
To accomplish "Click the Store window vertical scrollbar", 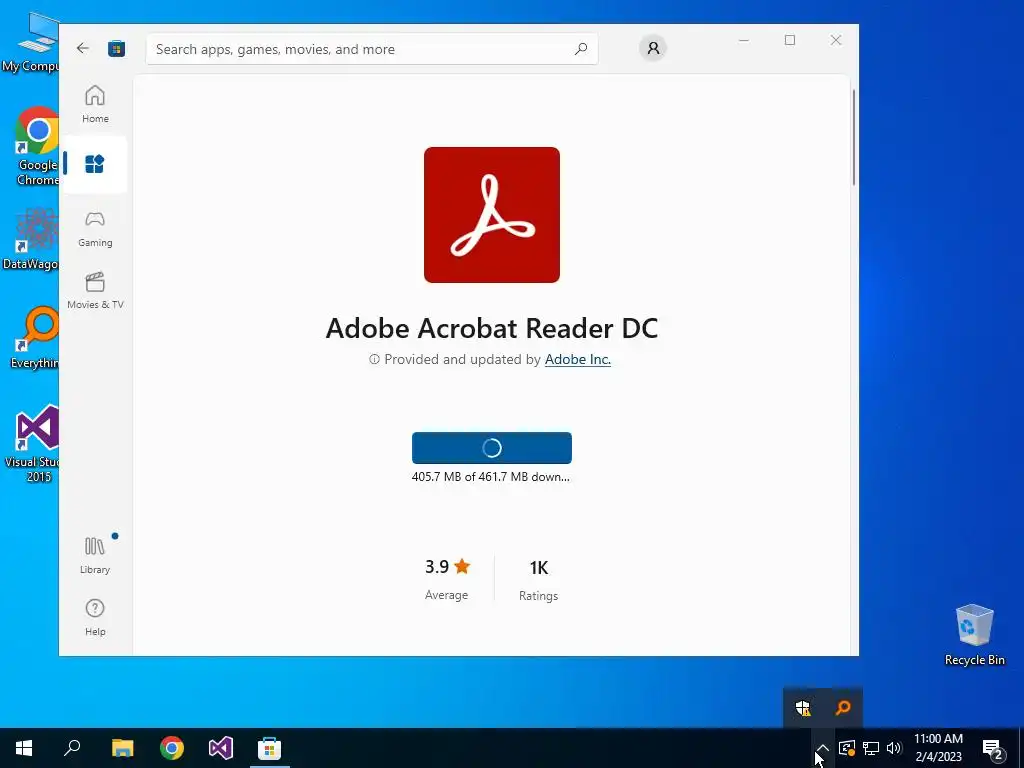I will [854, 137].
